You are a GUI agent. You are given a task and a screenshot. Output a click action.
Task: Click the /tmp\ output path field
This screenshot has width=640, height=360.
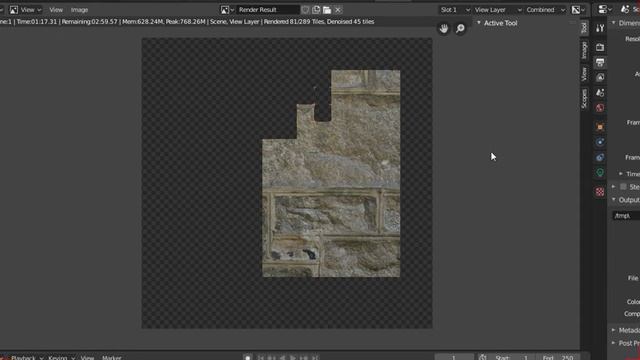pos(626,216)
